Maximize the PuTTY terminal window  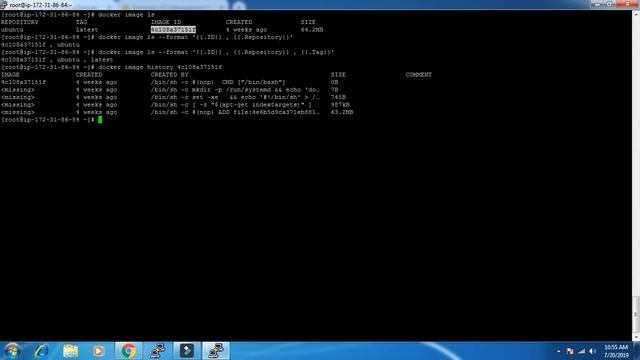coord(609,4)
